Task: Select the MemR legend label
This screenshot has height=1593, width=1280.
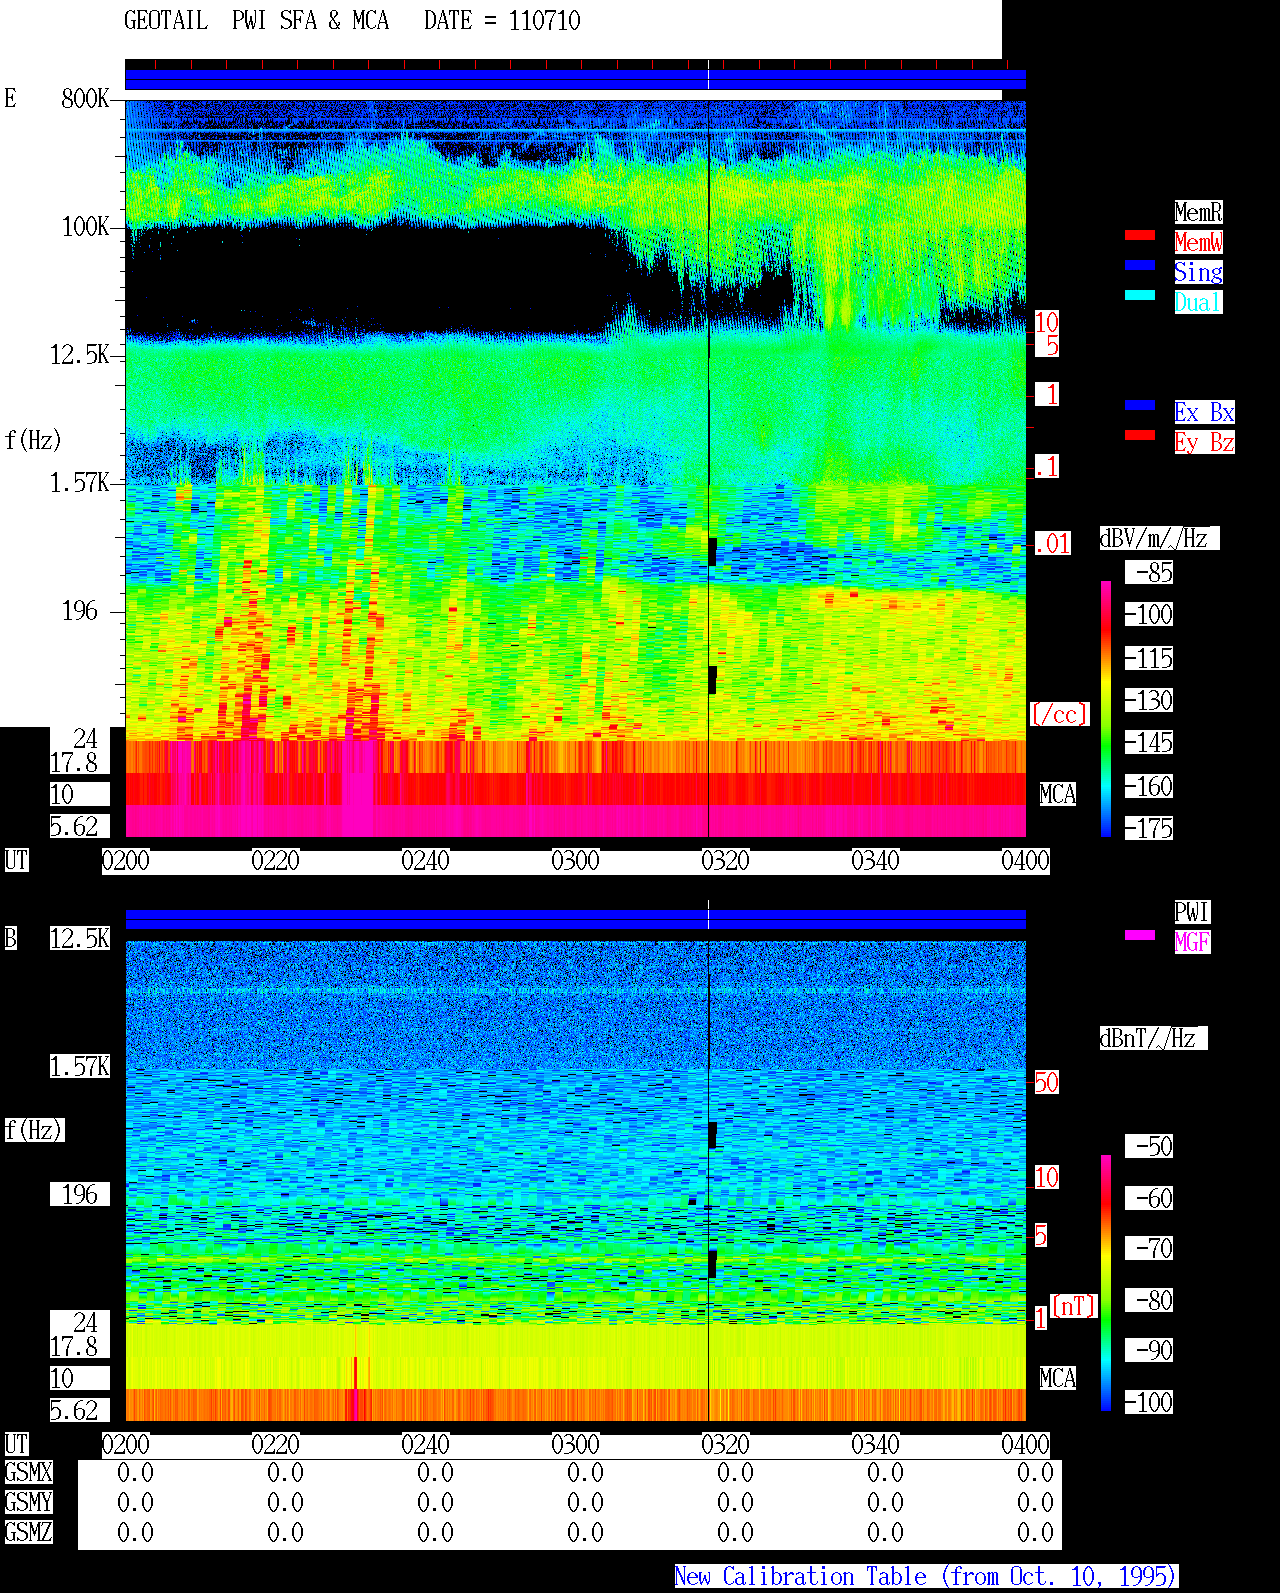Action: (1198, 212)
